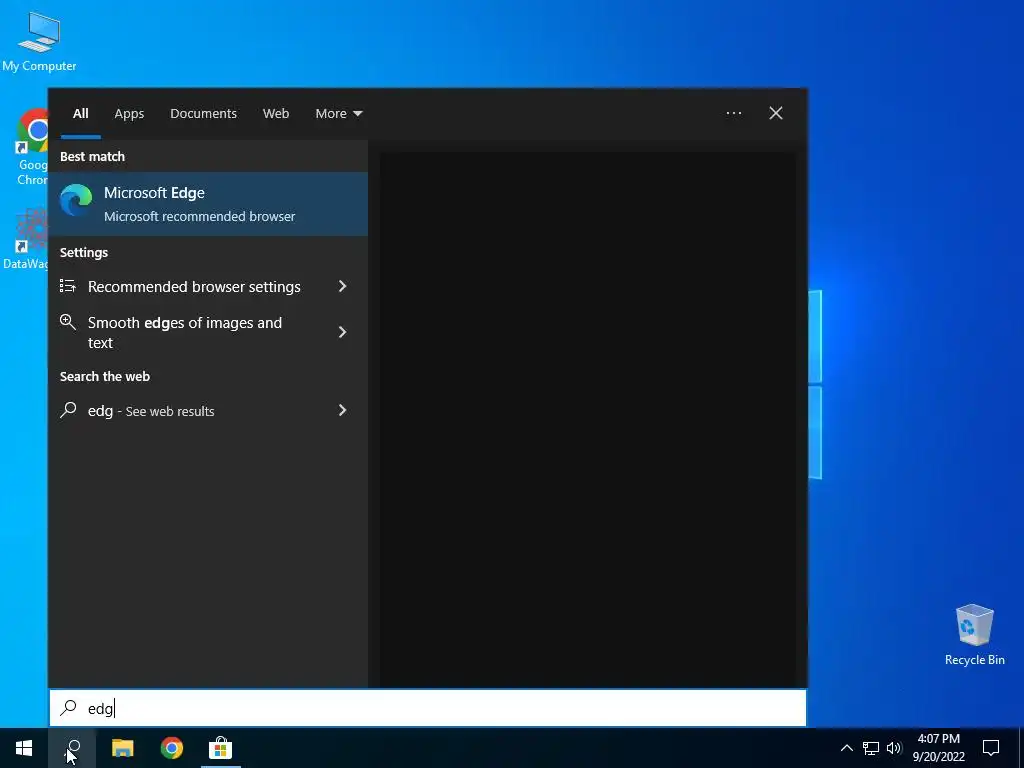Click the taskbar search icon
This screenshot has height=768, width=1024.
tap(72, 748)
